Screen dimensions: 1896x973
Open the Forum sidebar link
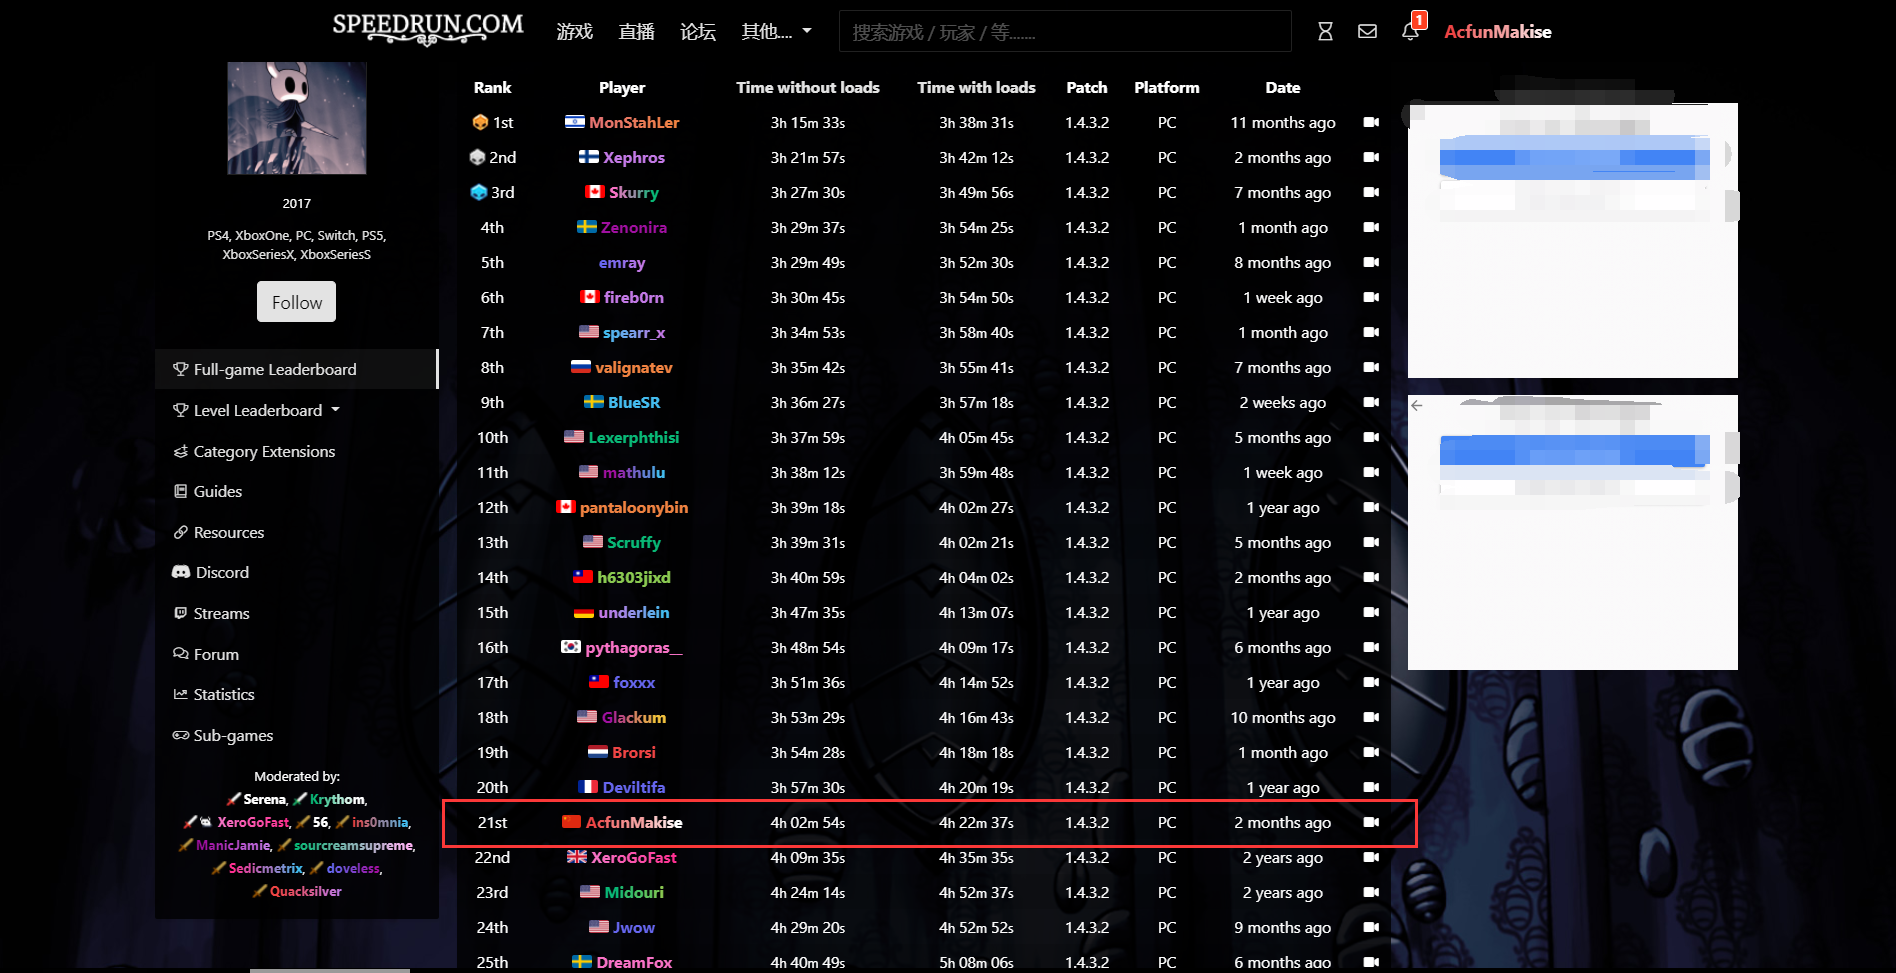(x=206, y=654)
